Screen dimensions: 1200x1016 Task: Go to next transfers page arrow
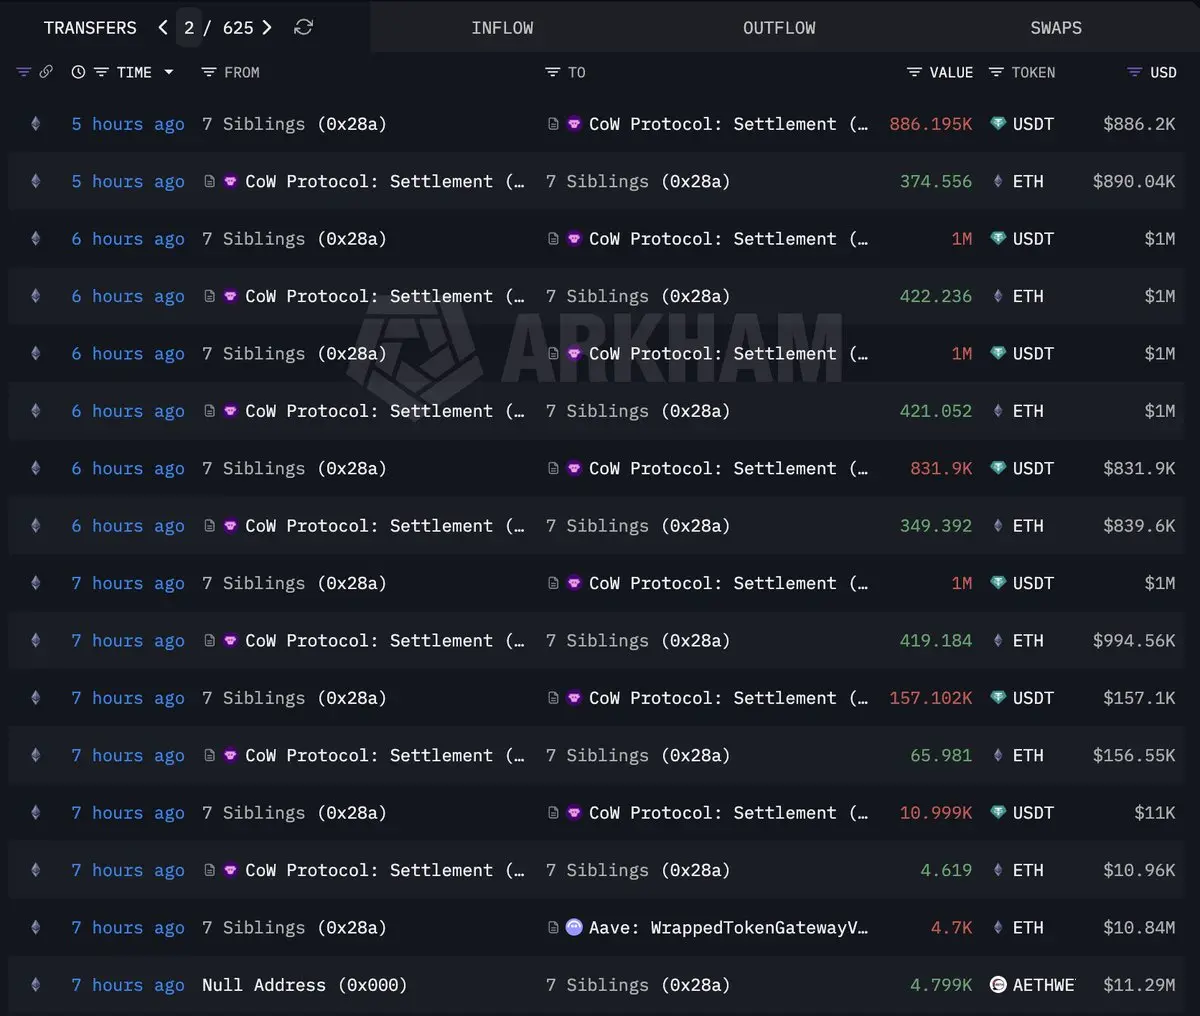(x=267, y=27)
